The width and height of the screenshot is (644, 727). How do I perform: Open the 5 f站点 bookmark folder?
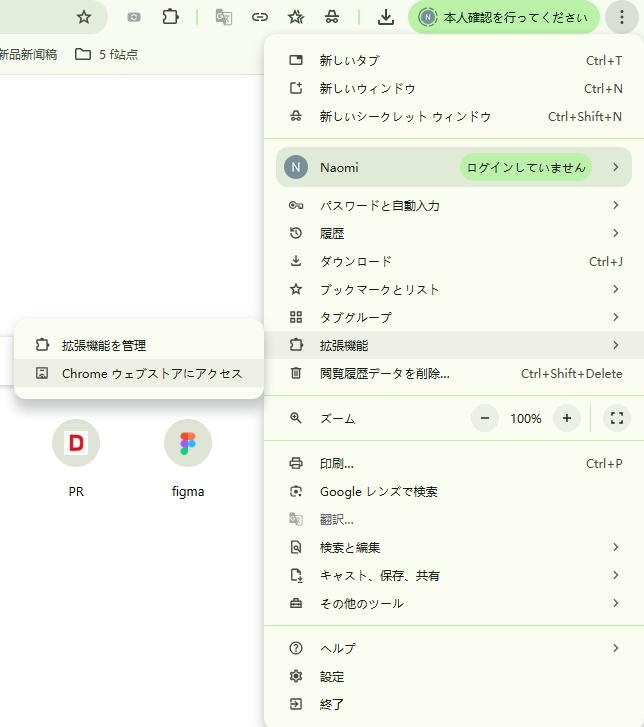coord(107,54)
